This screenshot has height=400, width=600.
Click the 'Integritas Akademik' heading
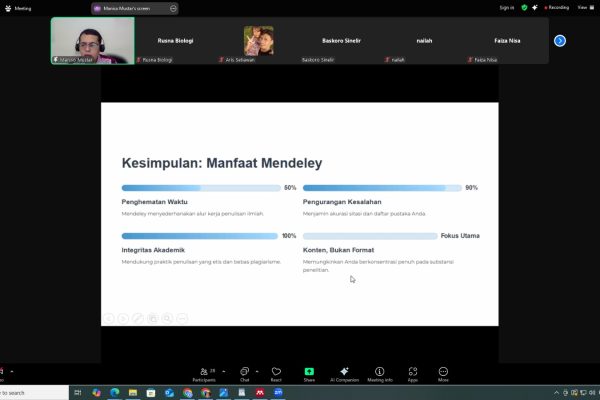[153, 250]
